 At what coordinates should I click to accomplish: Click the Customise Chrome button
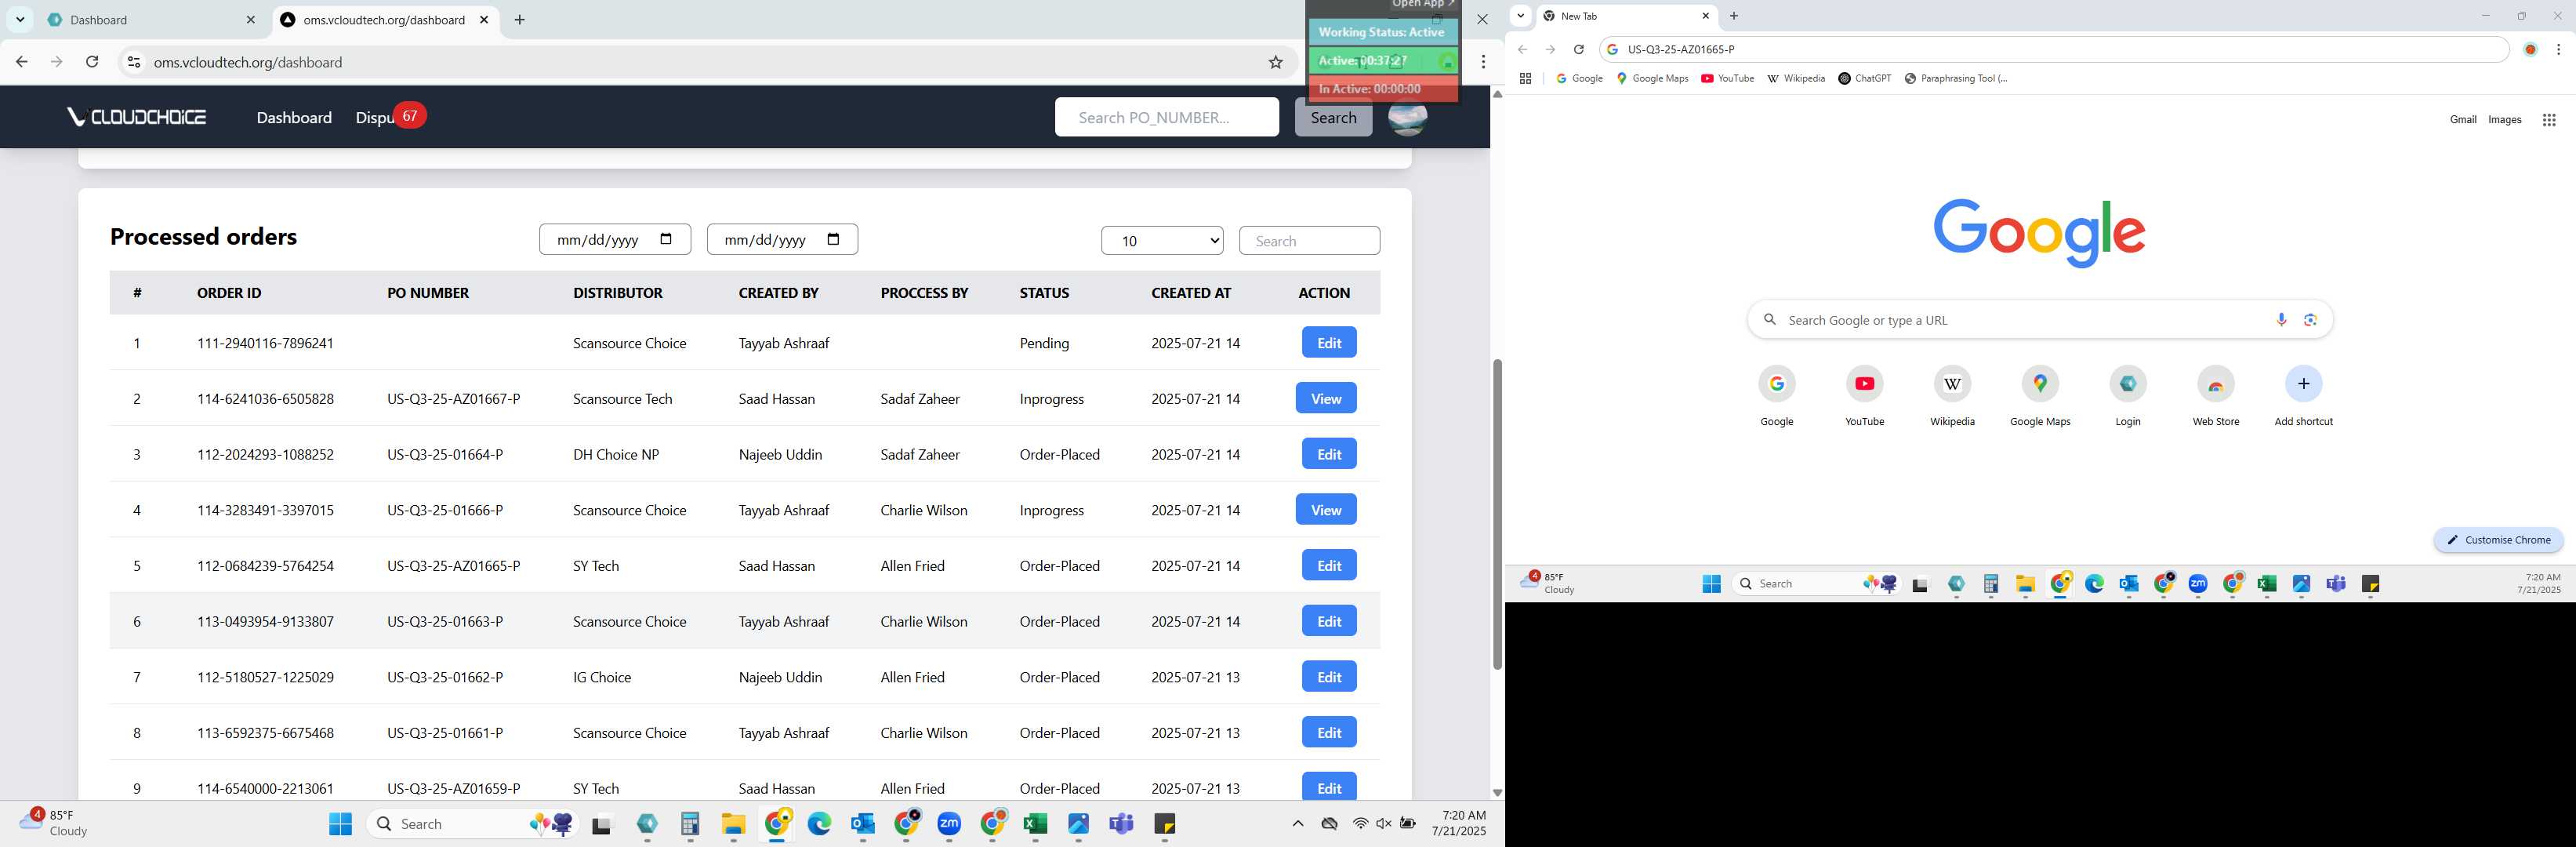(x=2498, y=540)
